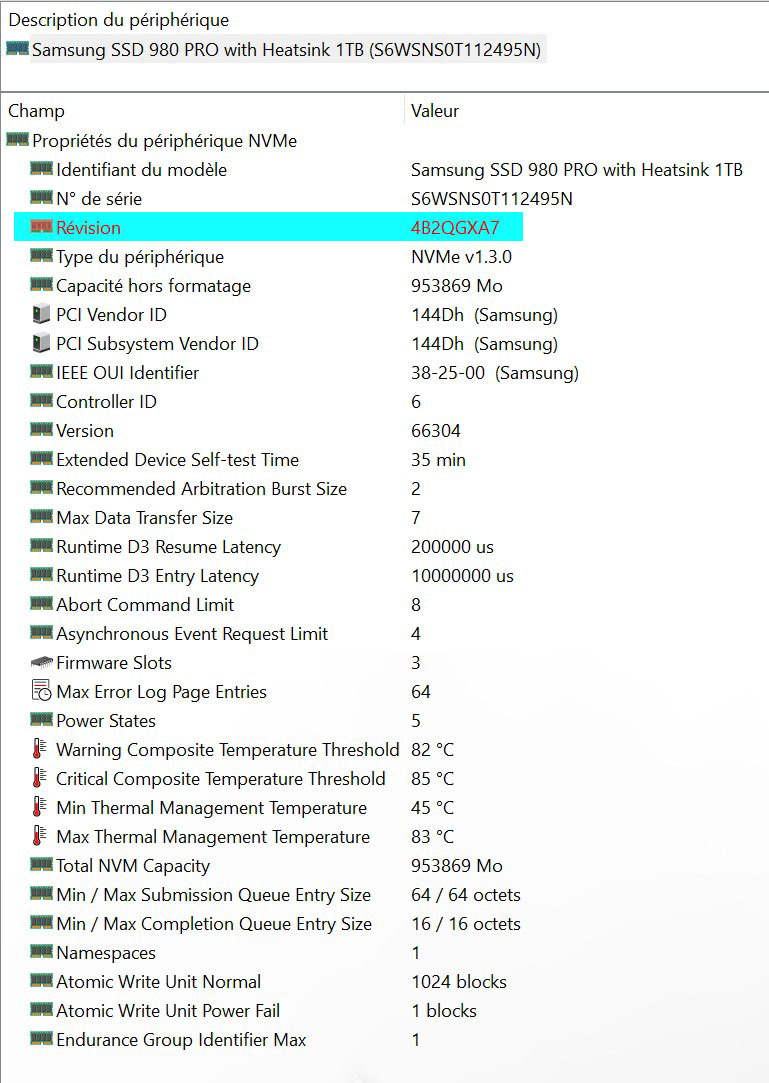Select Version value 66304
The height and width of the screenshot is (1083, 769).
click(435, 431)
